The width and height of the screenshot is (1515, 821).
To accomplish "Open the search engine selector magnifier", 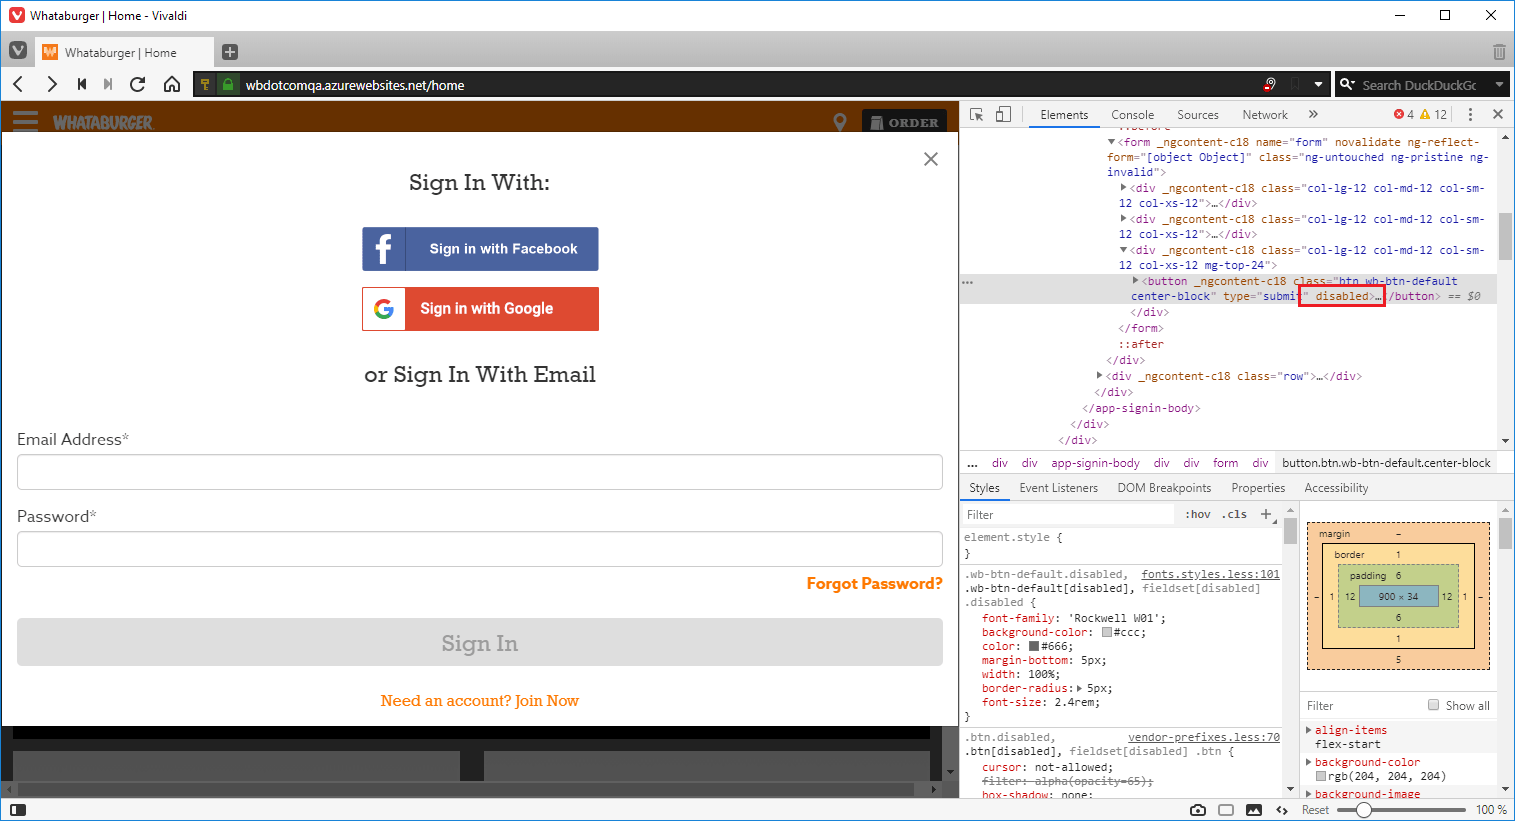I will click(x=1347, y=85).
